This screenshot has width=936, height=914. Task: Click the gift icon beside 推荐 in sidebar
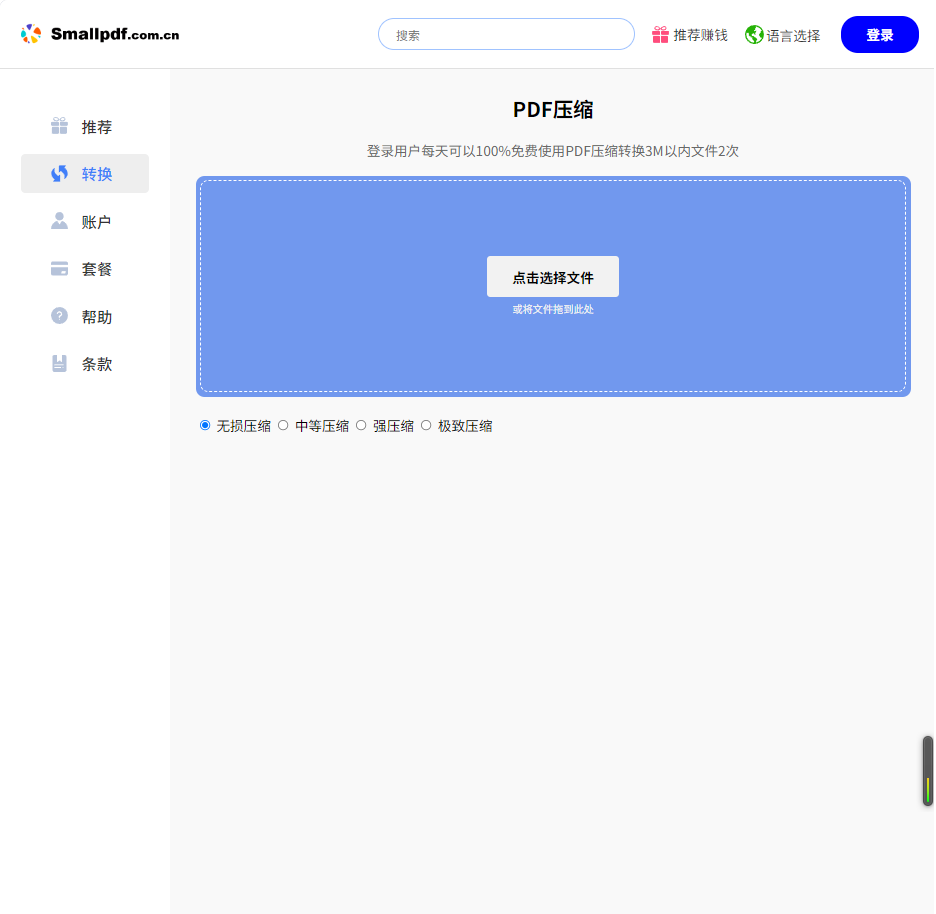[x=59, y=126]
